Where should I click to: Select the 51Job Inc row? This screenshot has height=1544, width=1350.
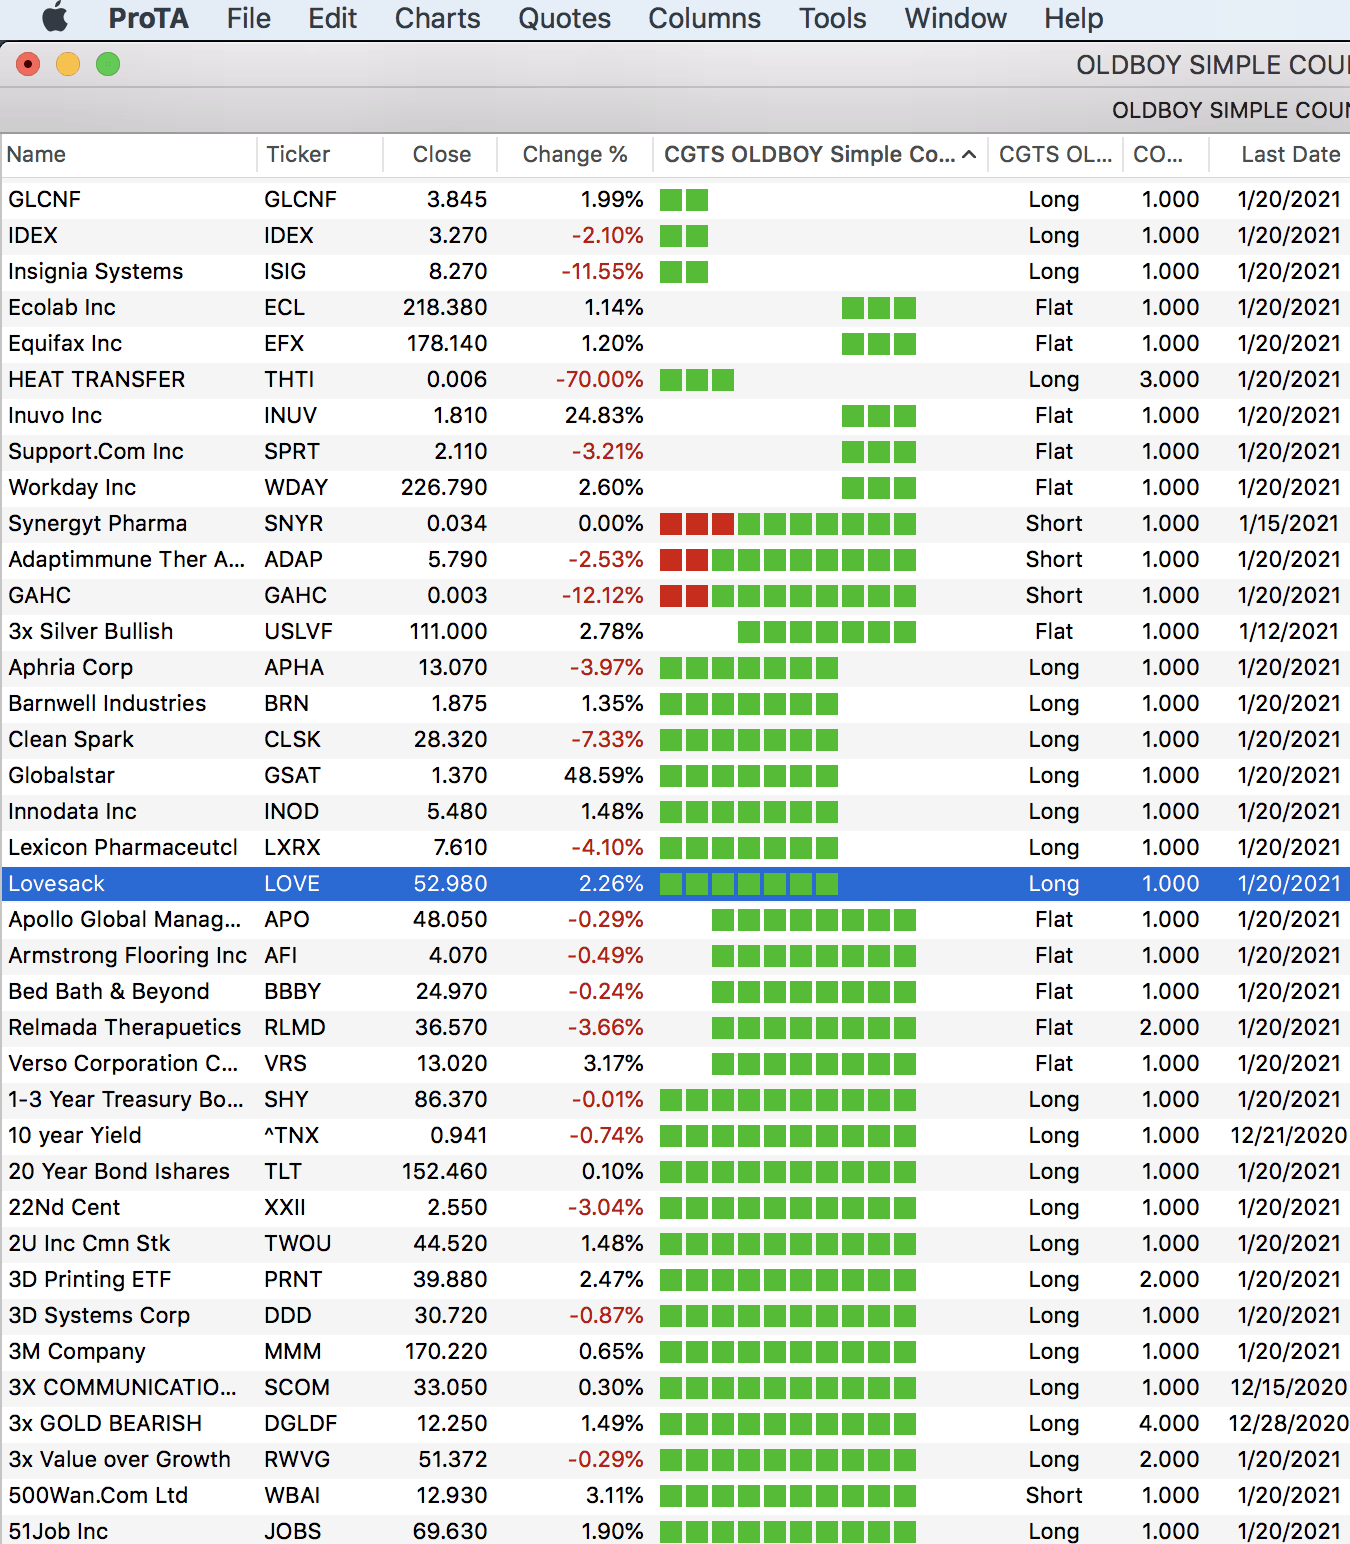675,1531
